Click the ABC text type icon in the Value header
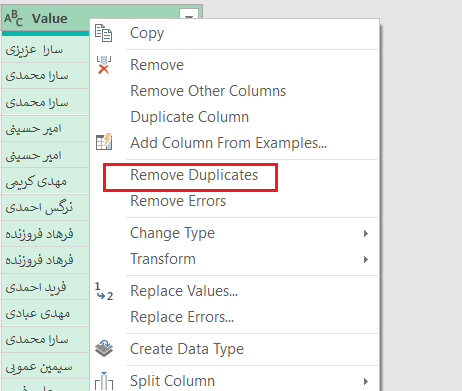 (13, 18)
